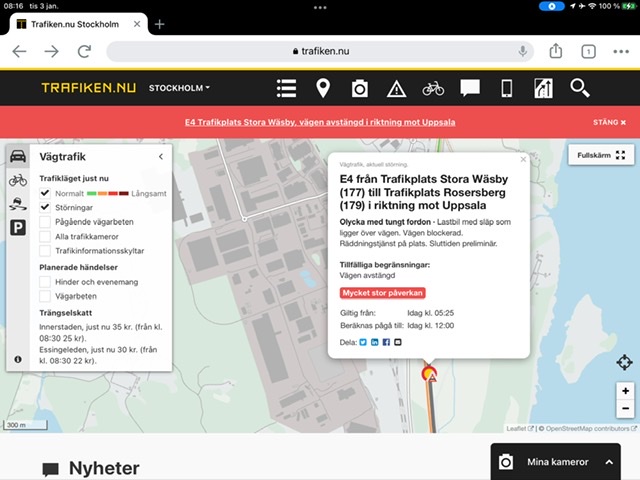
Task: Open the search magnifier icon
Action: (580, 88)
